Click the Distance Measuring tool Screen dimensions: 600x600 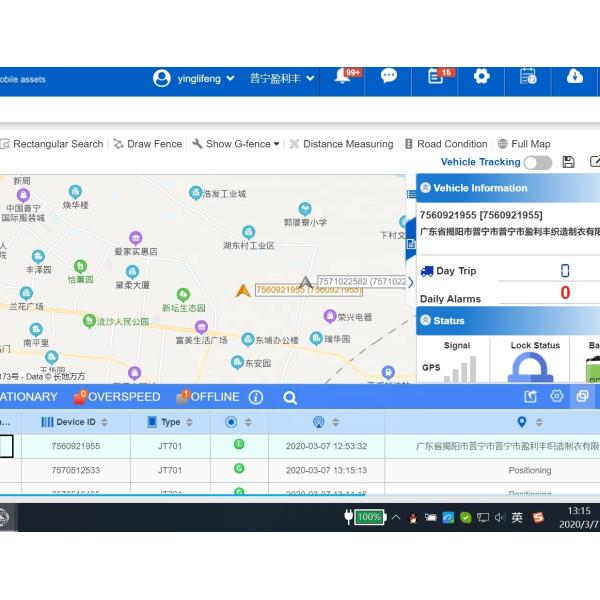pos(341,144)
